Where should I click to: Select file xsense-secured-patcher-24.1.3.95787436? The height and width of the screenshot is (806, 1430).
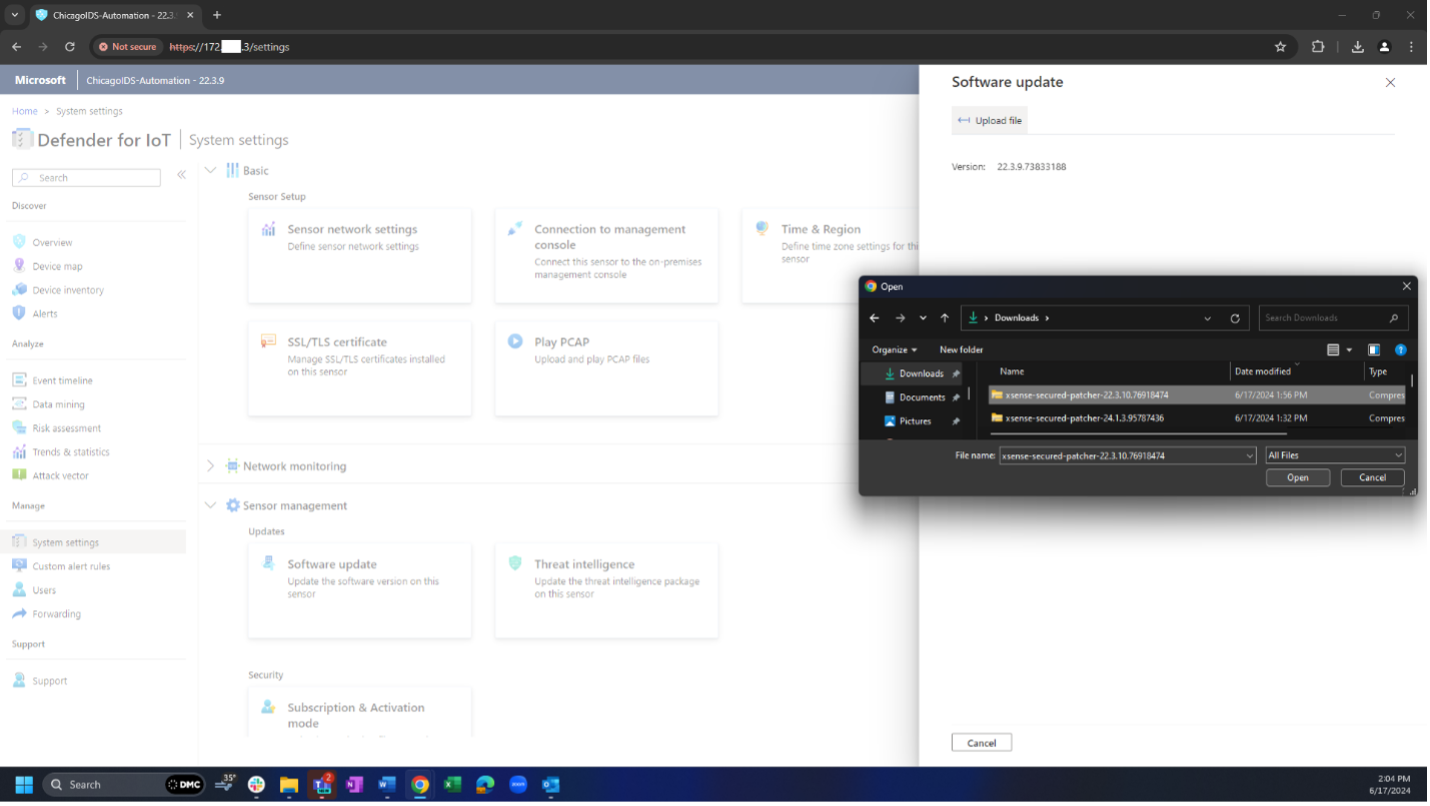click(x=1197, y=419)
